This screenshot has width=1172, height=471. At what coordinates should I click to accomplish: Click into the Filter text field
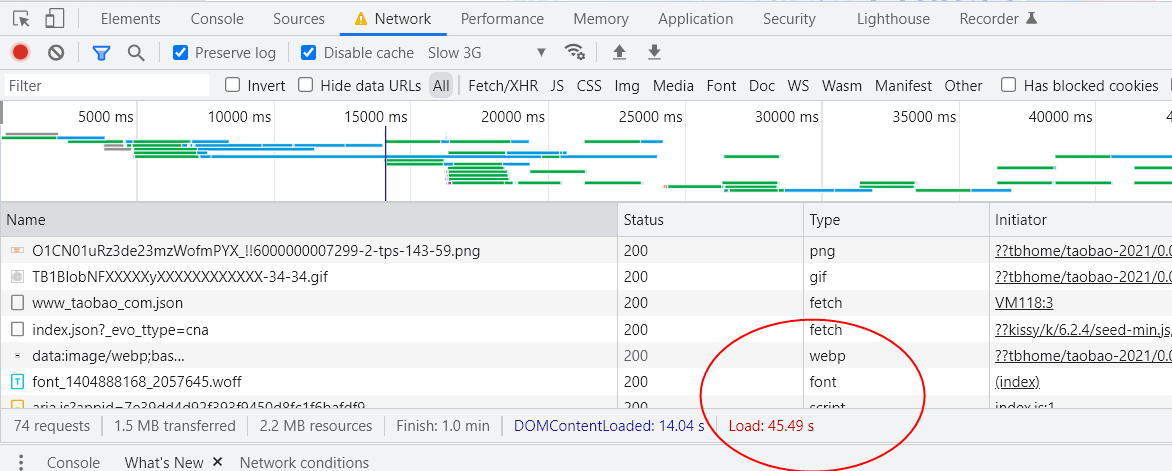[x=105, y=86]
